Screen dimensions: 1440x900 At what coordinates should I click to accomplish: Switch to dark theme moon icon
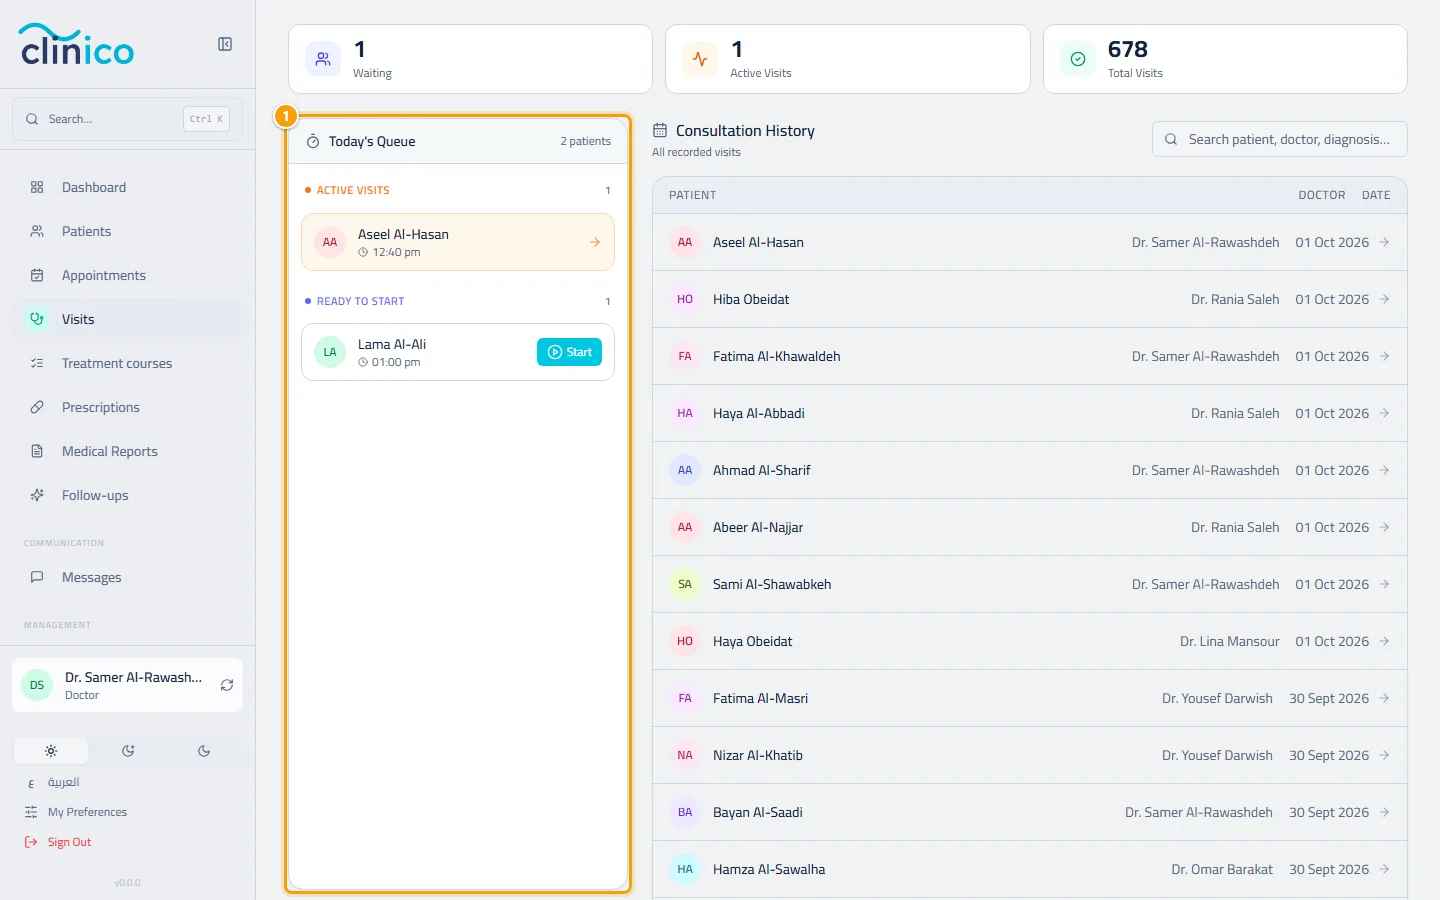click(x=204, y=751)
